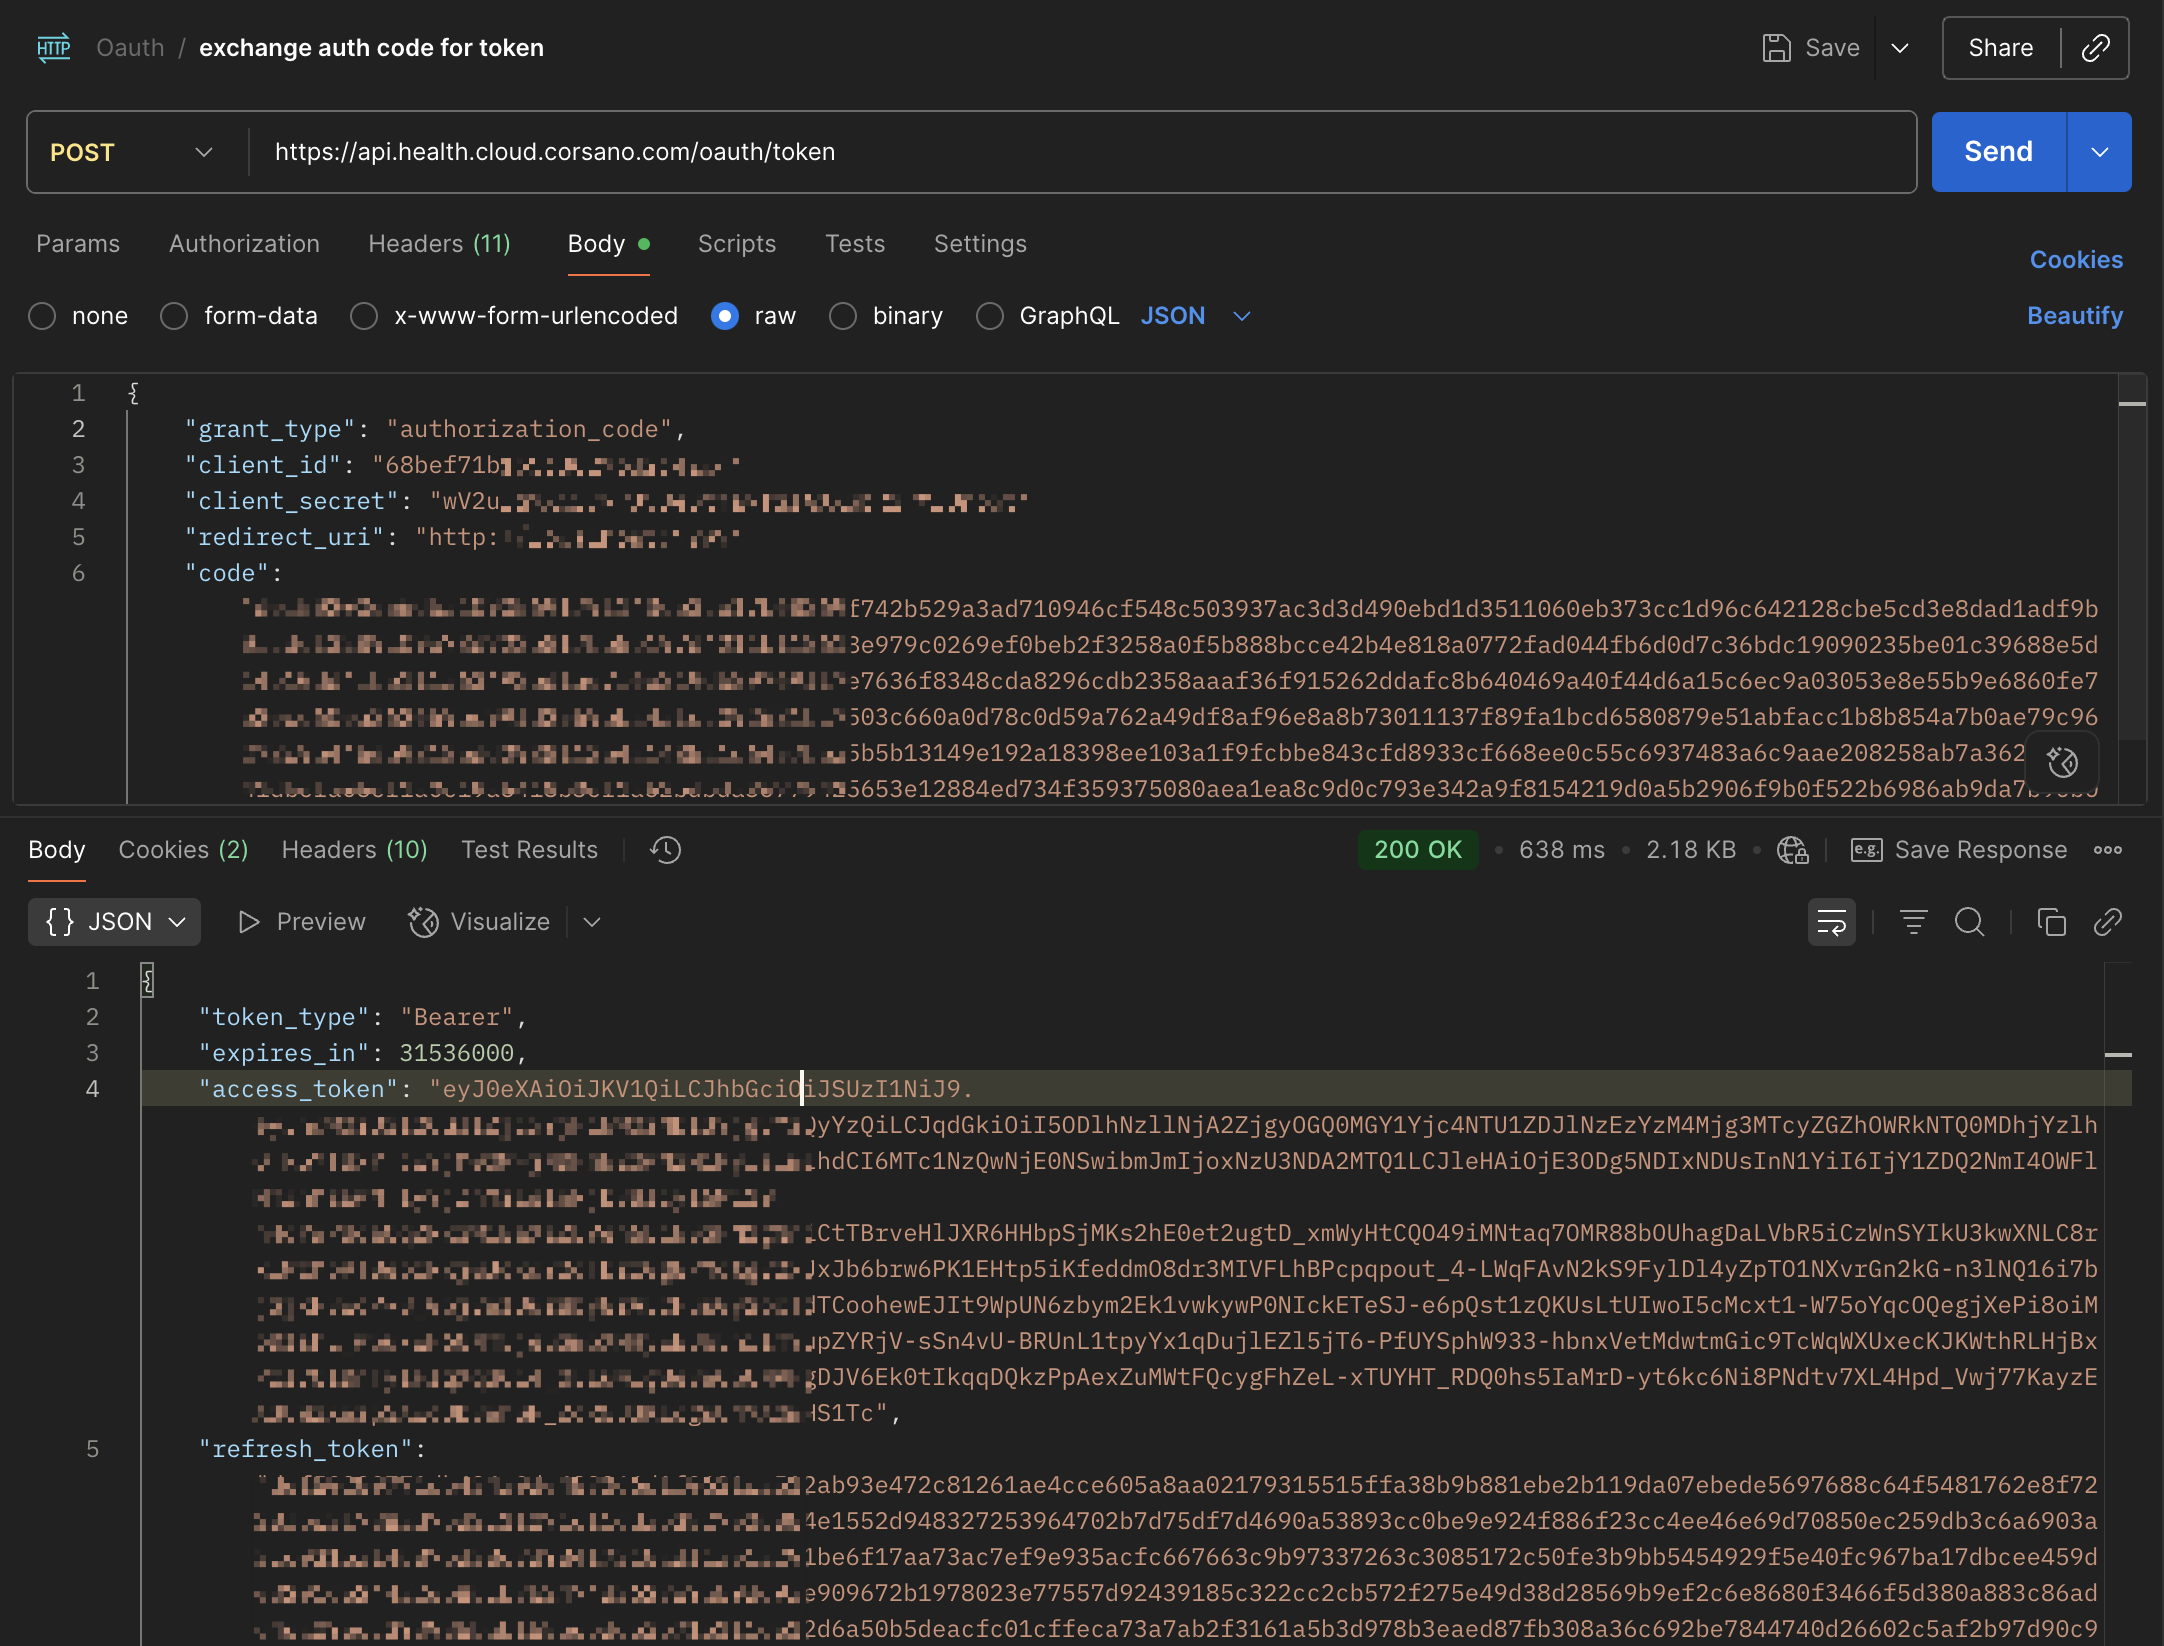
Task: Open search in response body
Action: 1969,922
